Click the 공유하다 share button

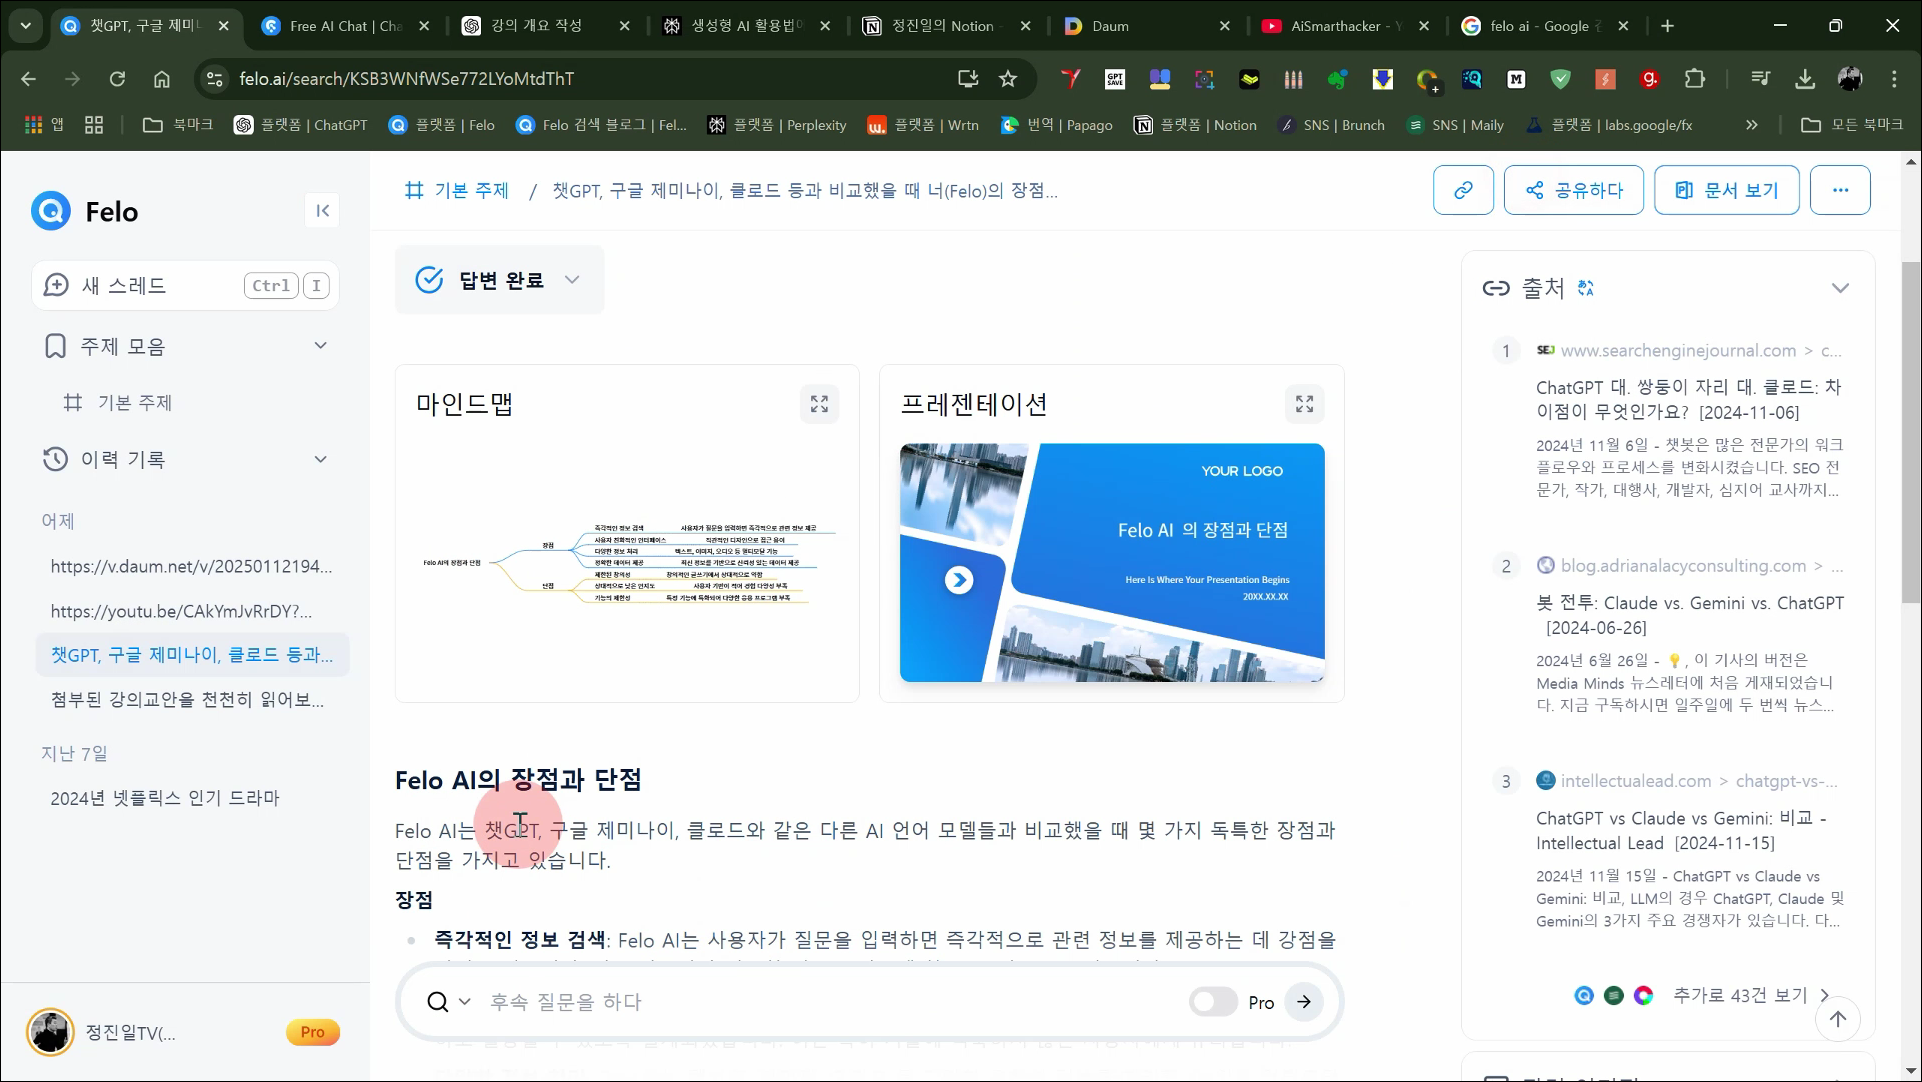(1573, 190)
